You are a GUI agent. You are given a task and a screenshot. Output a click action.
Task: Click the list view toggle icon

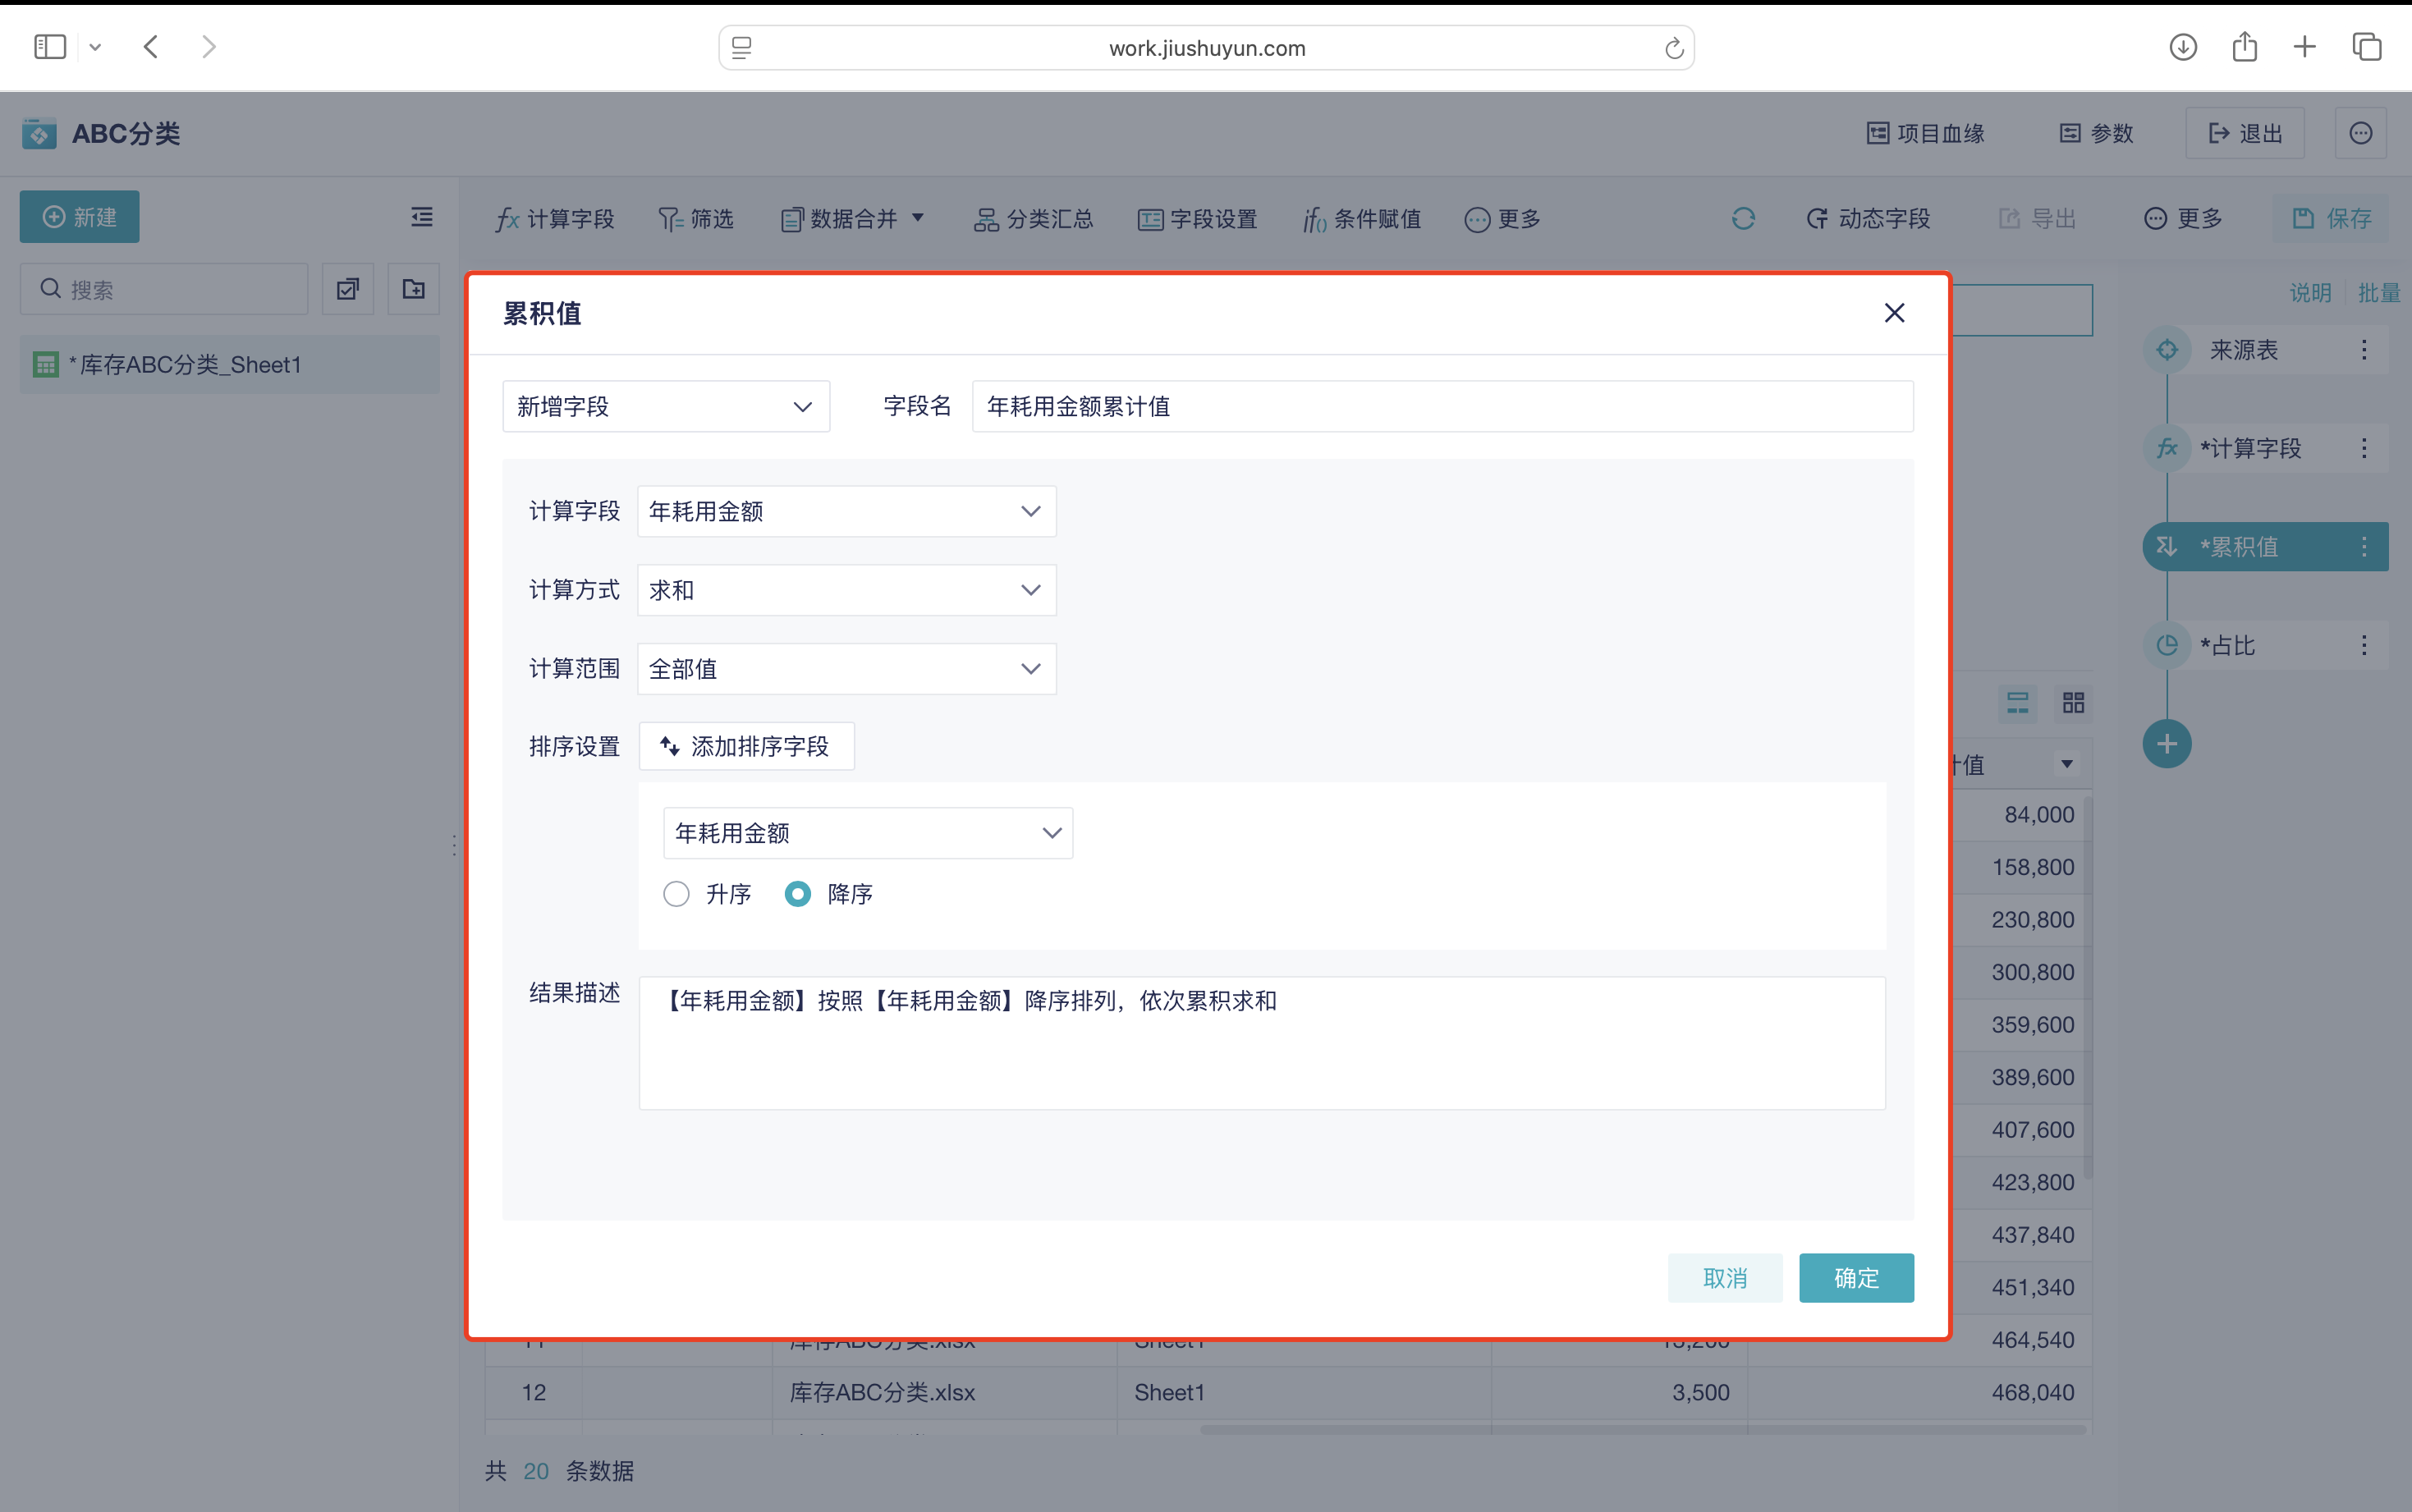click(2018, 702)
